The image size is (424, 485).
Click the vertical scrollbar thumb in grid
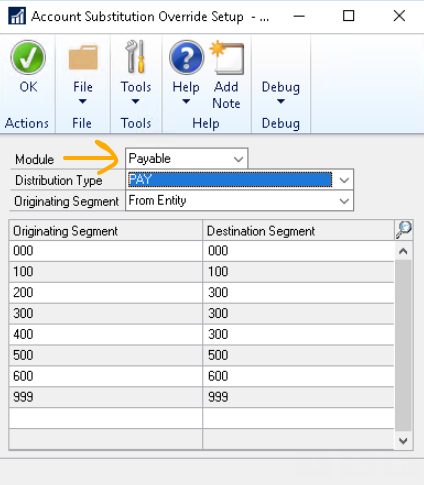tap(403, 346)
